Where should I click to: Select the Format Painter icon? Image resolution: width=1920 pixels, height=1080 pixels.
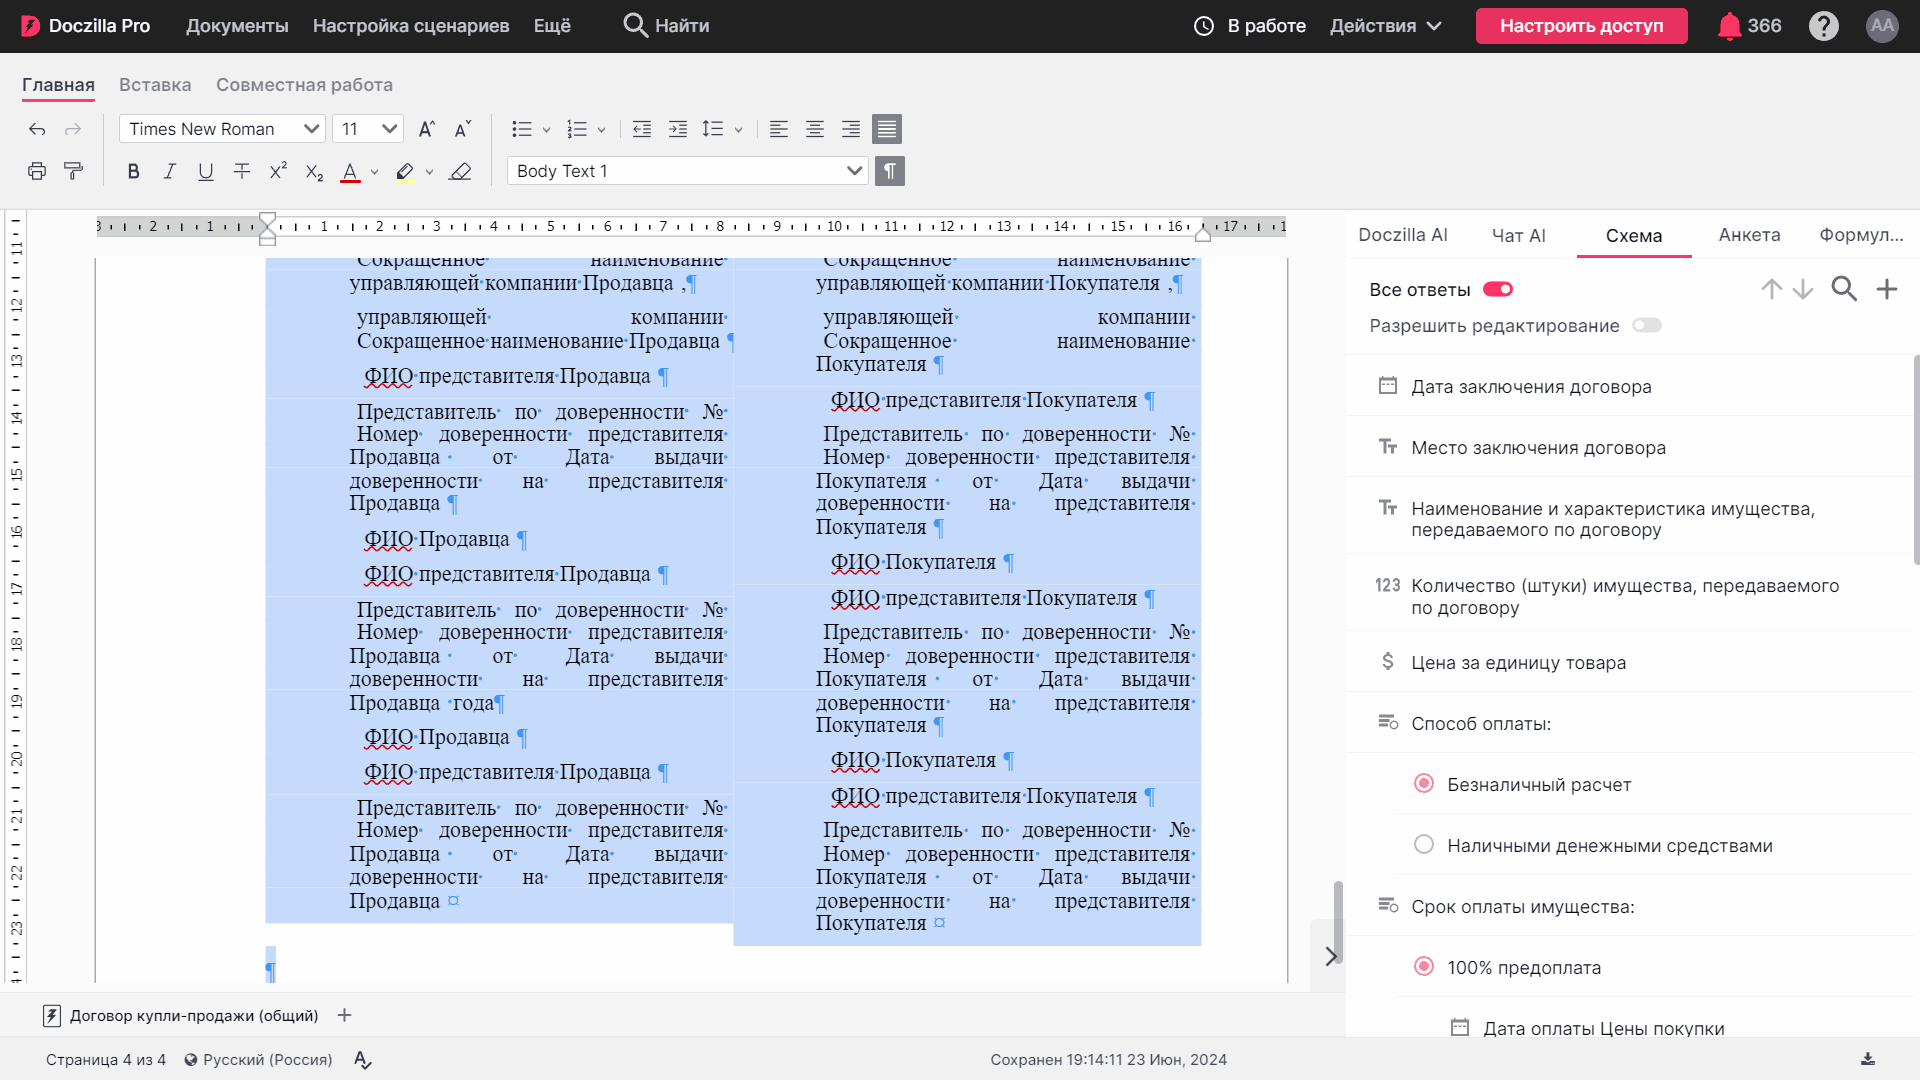73,171
